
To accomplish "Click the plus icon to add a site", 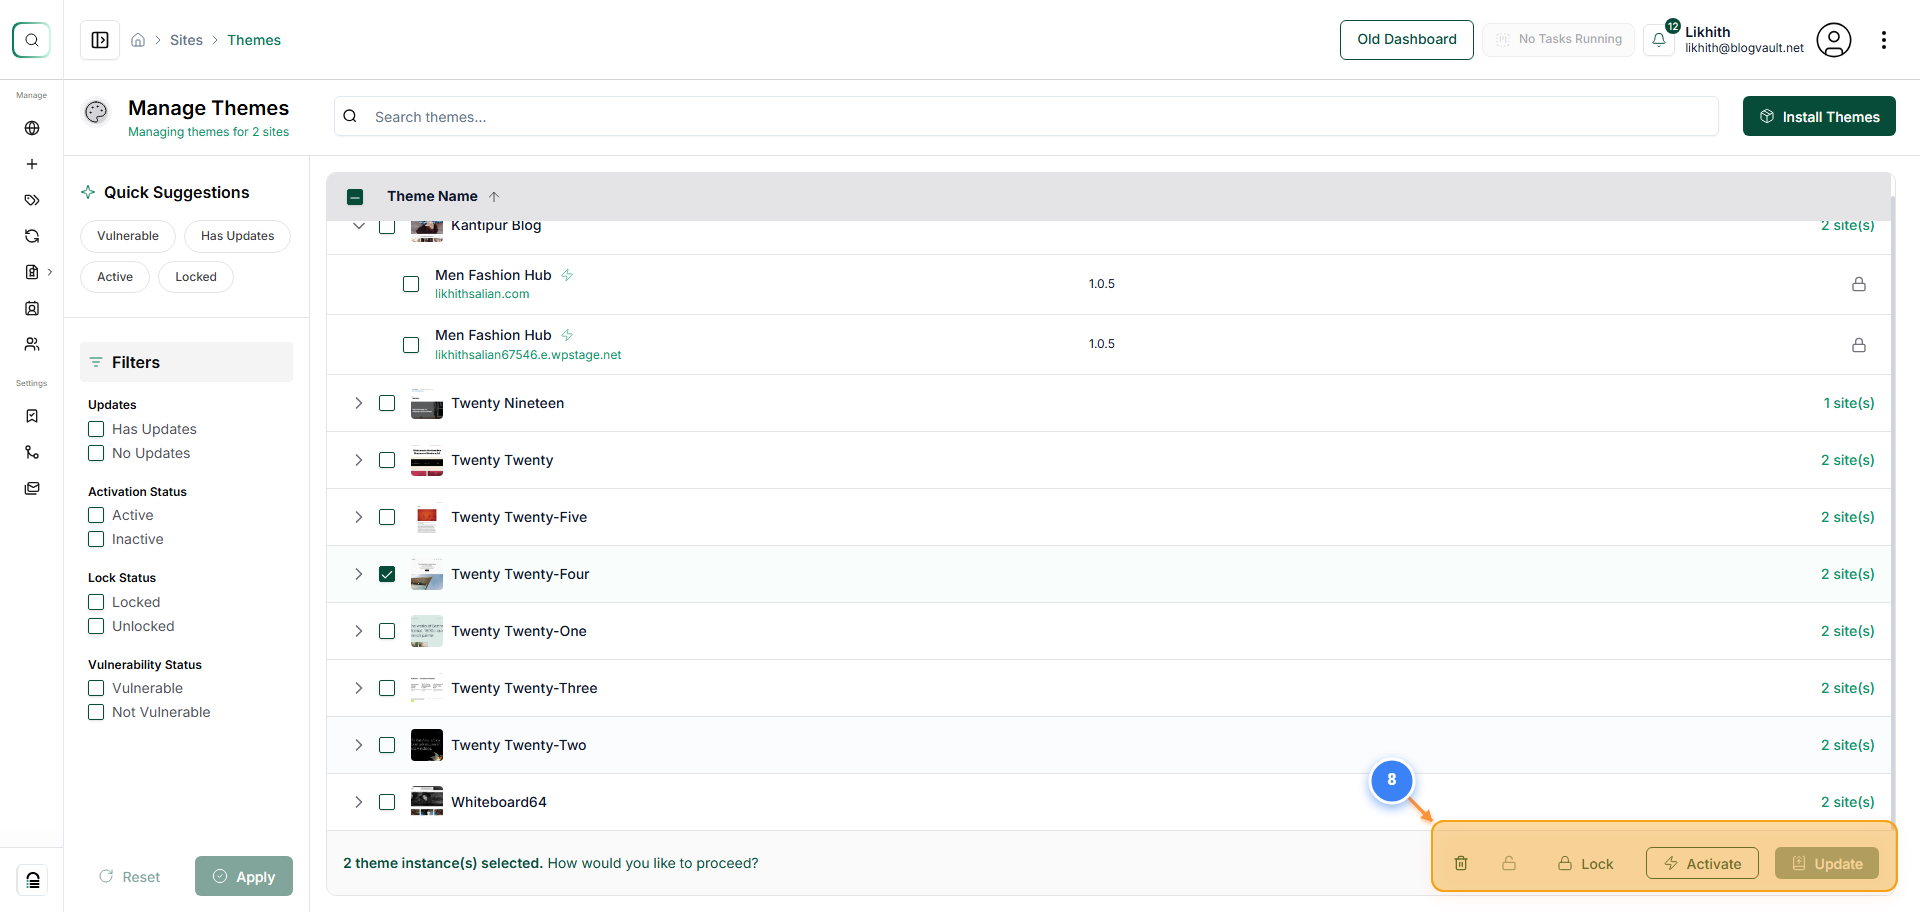I will point(32,164).
